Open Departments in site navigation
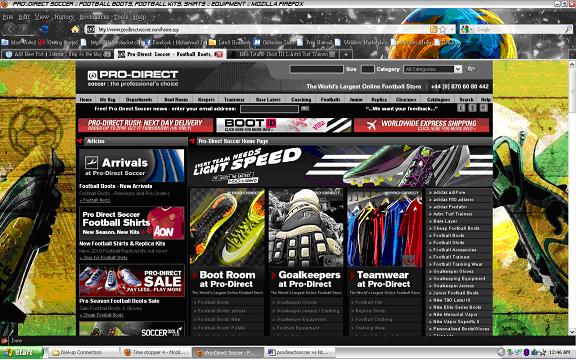 (139, 100)
